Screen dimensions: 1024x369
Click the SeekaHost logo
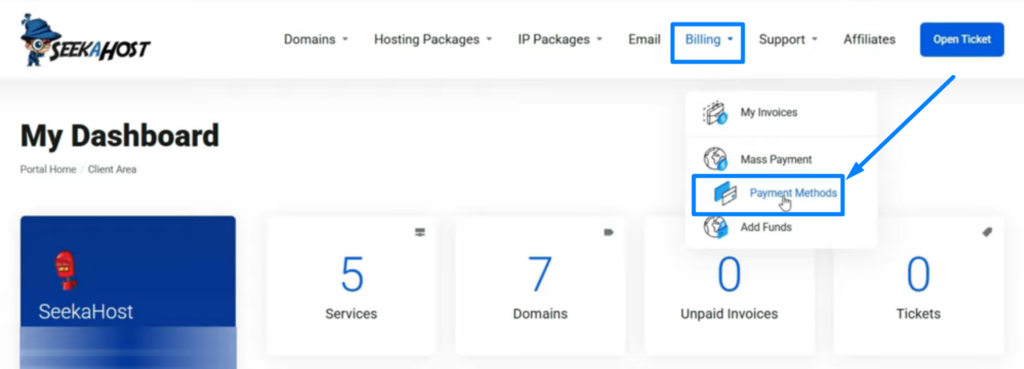(x=85, y=40)
